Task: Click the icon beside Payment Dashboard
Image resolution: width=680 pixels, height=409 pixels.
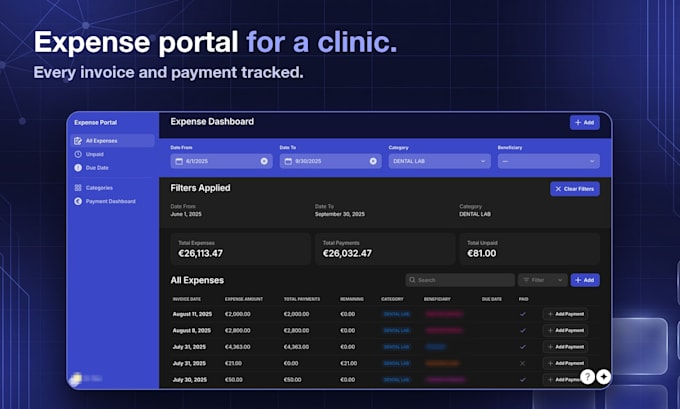Action: click(78, 201)
